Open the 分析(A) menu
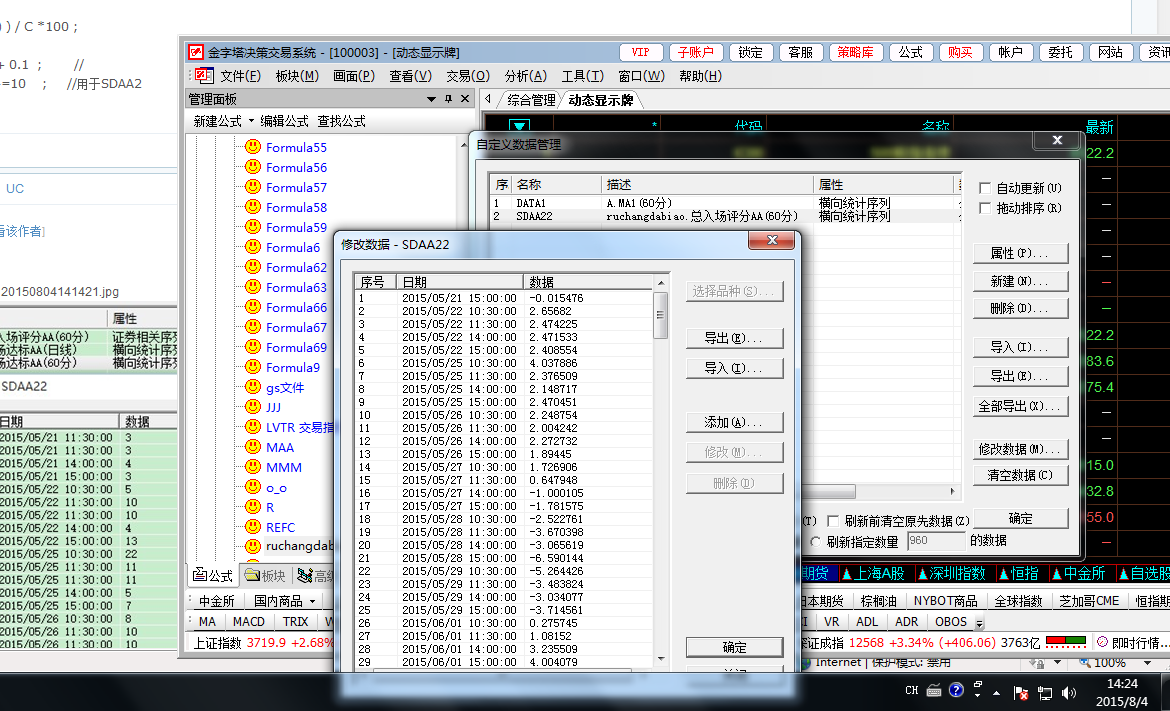 coord(525,76)
